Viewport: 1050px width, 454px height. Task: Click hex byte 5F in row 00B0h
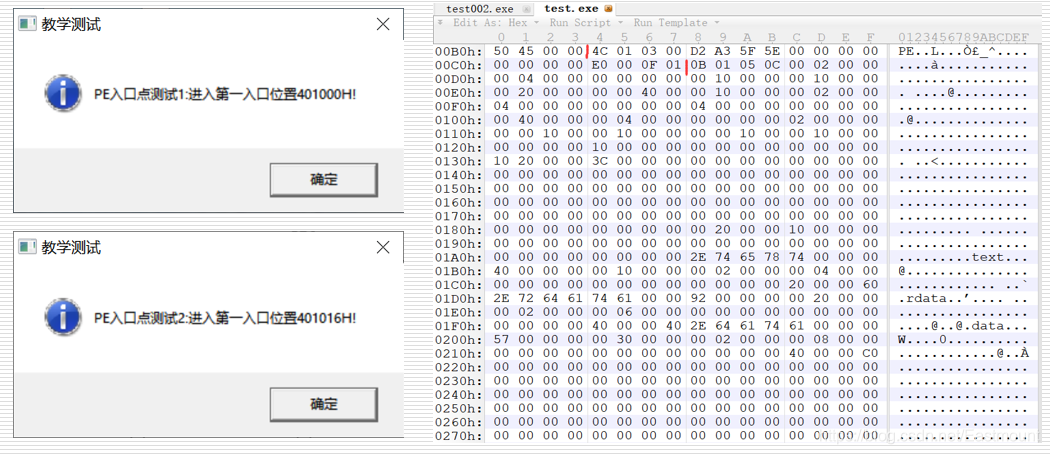pyautogui.click(x=747, y=52)
